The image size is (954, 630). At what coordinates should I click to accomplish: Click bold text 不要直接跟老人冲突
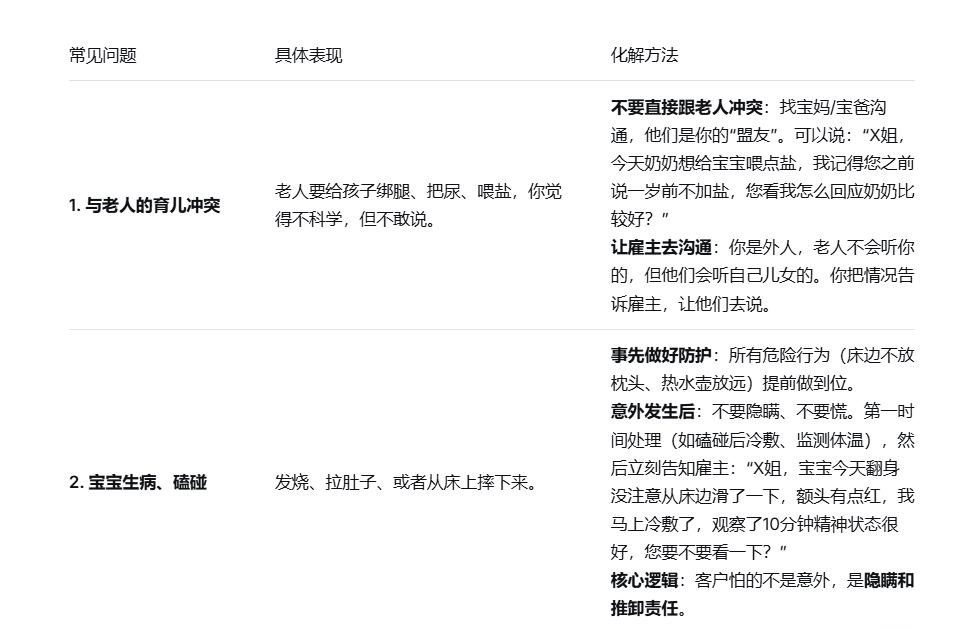(x=686, y=108)
